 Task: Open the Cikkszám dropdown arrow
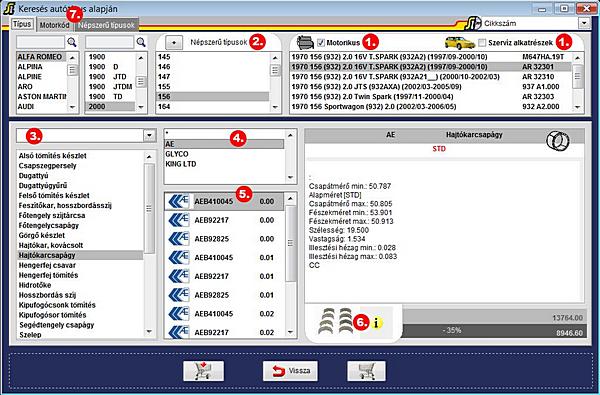pos(584,23)
